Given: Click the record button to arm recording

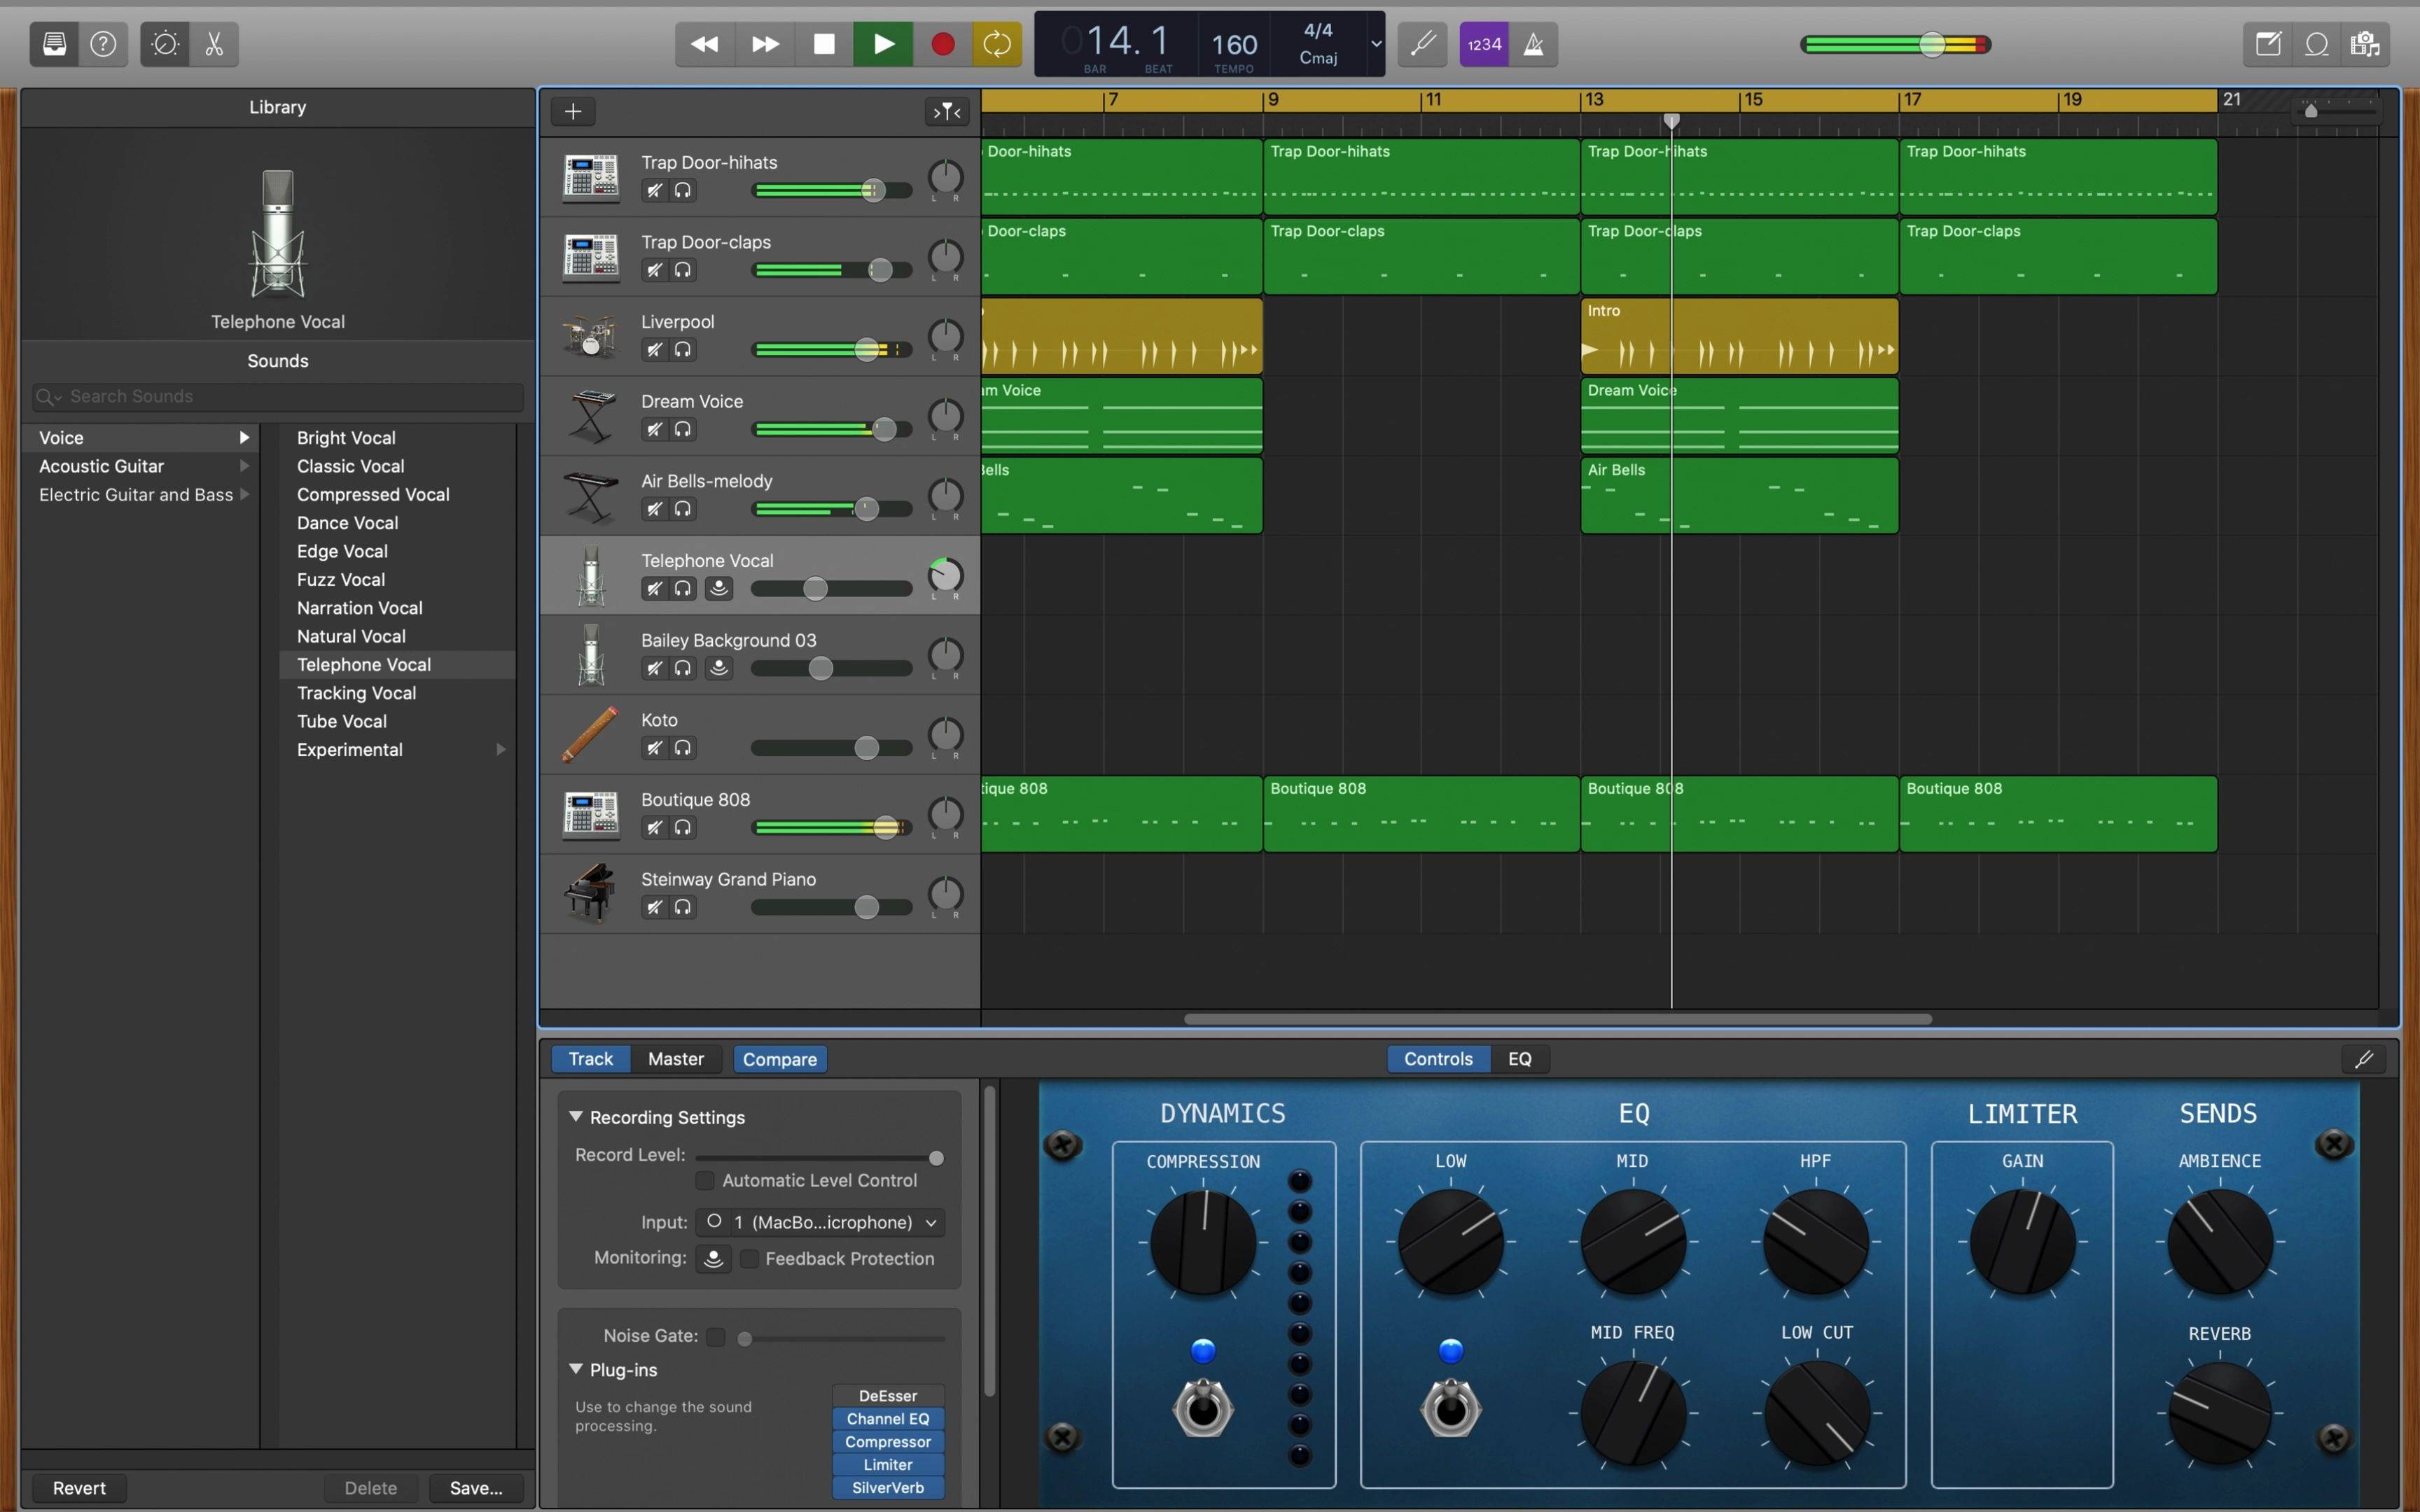Looking at the screenshot, I should coord(943,42).
